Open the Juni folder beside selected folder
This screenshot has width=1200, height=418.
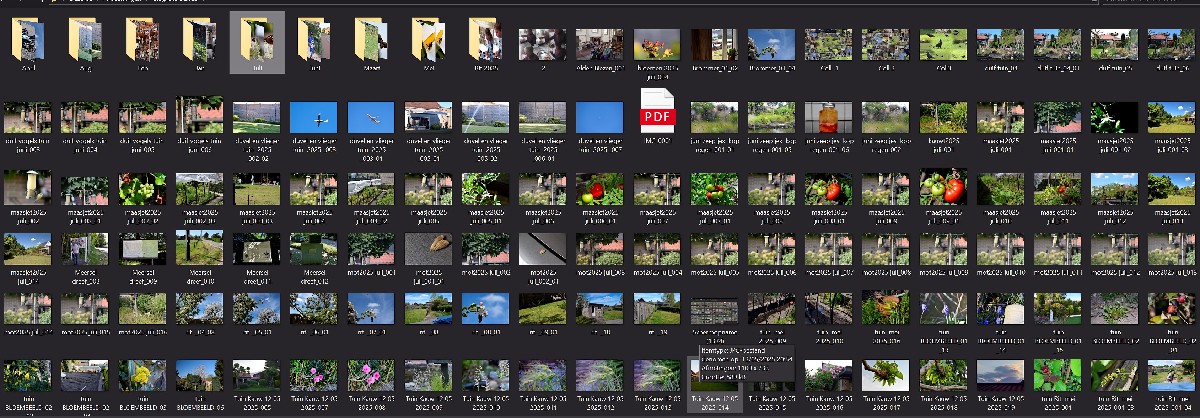(x=314, y=43)
